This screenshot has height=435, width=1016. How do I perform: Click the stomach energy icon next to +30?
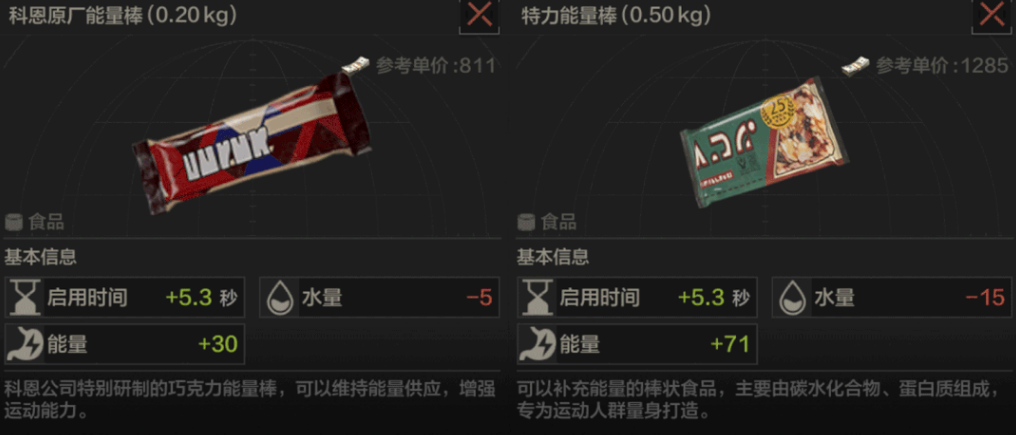[x=24, y=344]
